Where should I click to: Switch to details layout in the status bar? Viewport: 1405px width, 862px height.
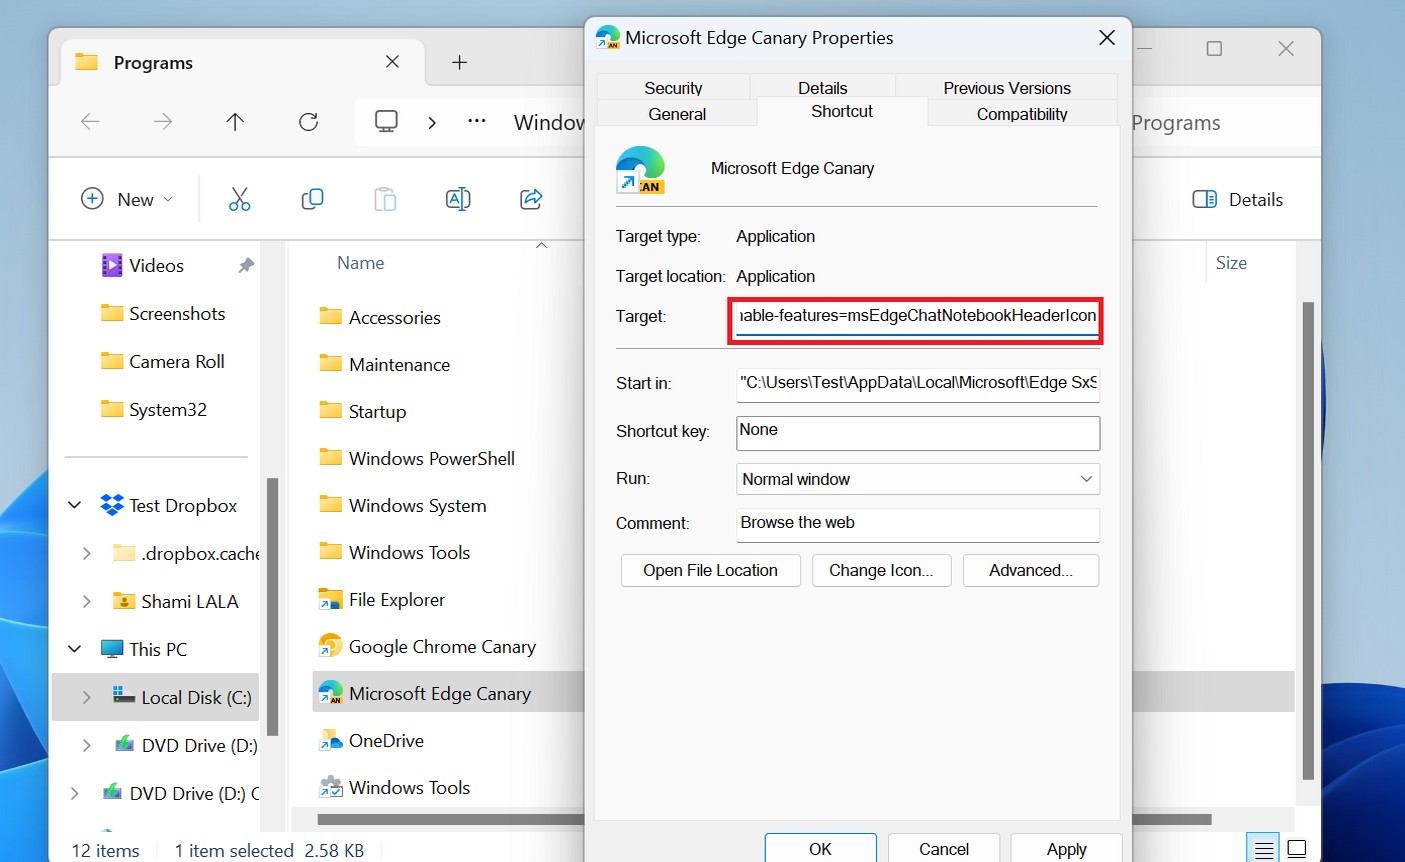pyautogui.click(x=1262, y=846)
